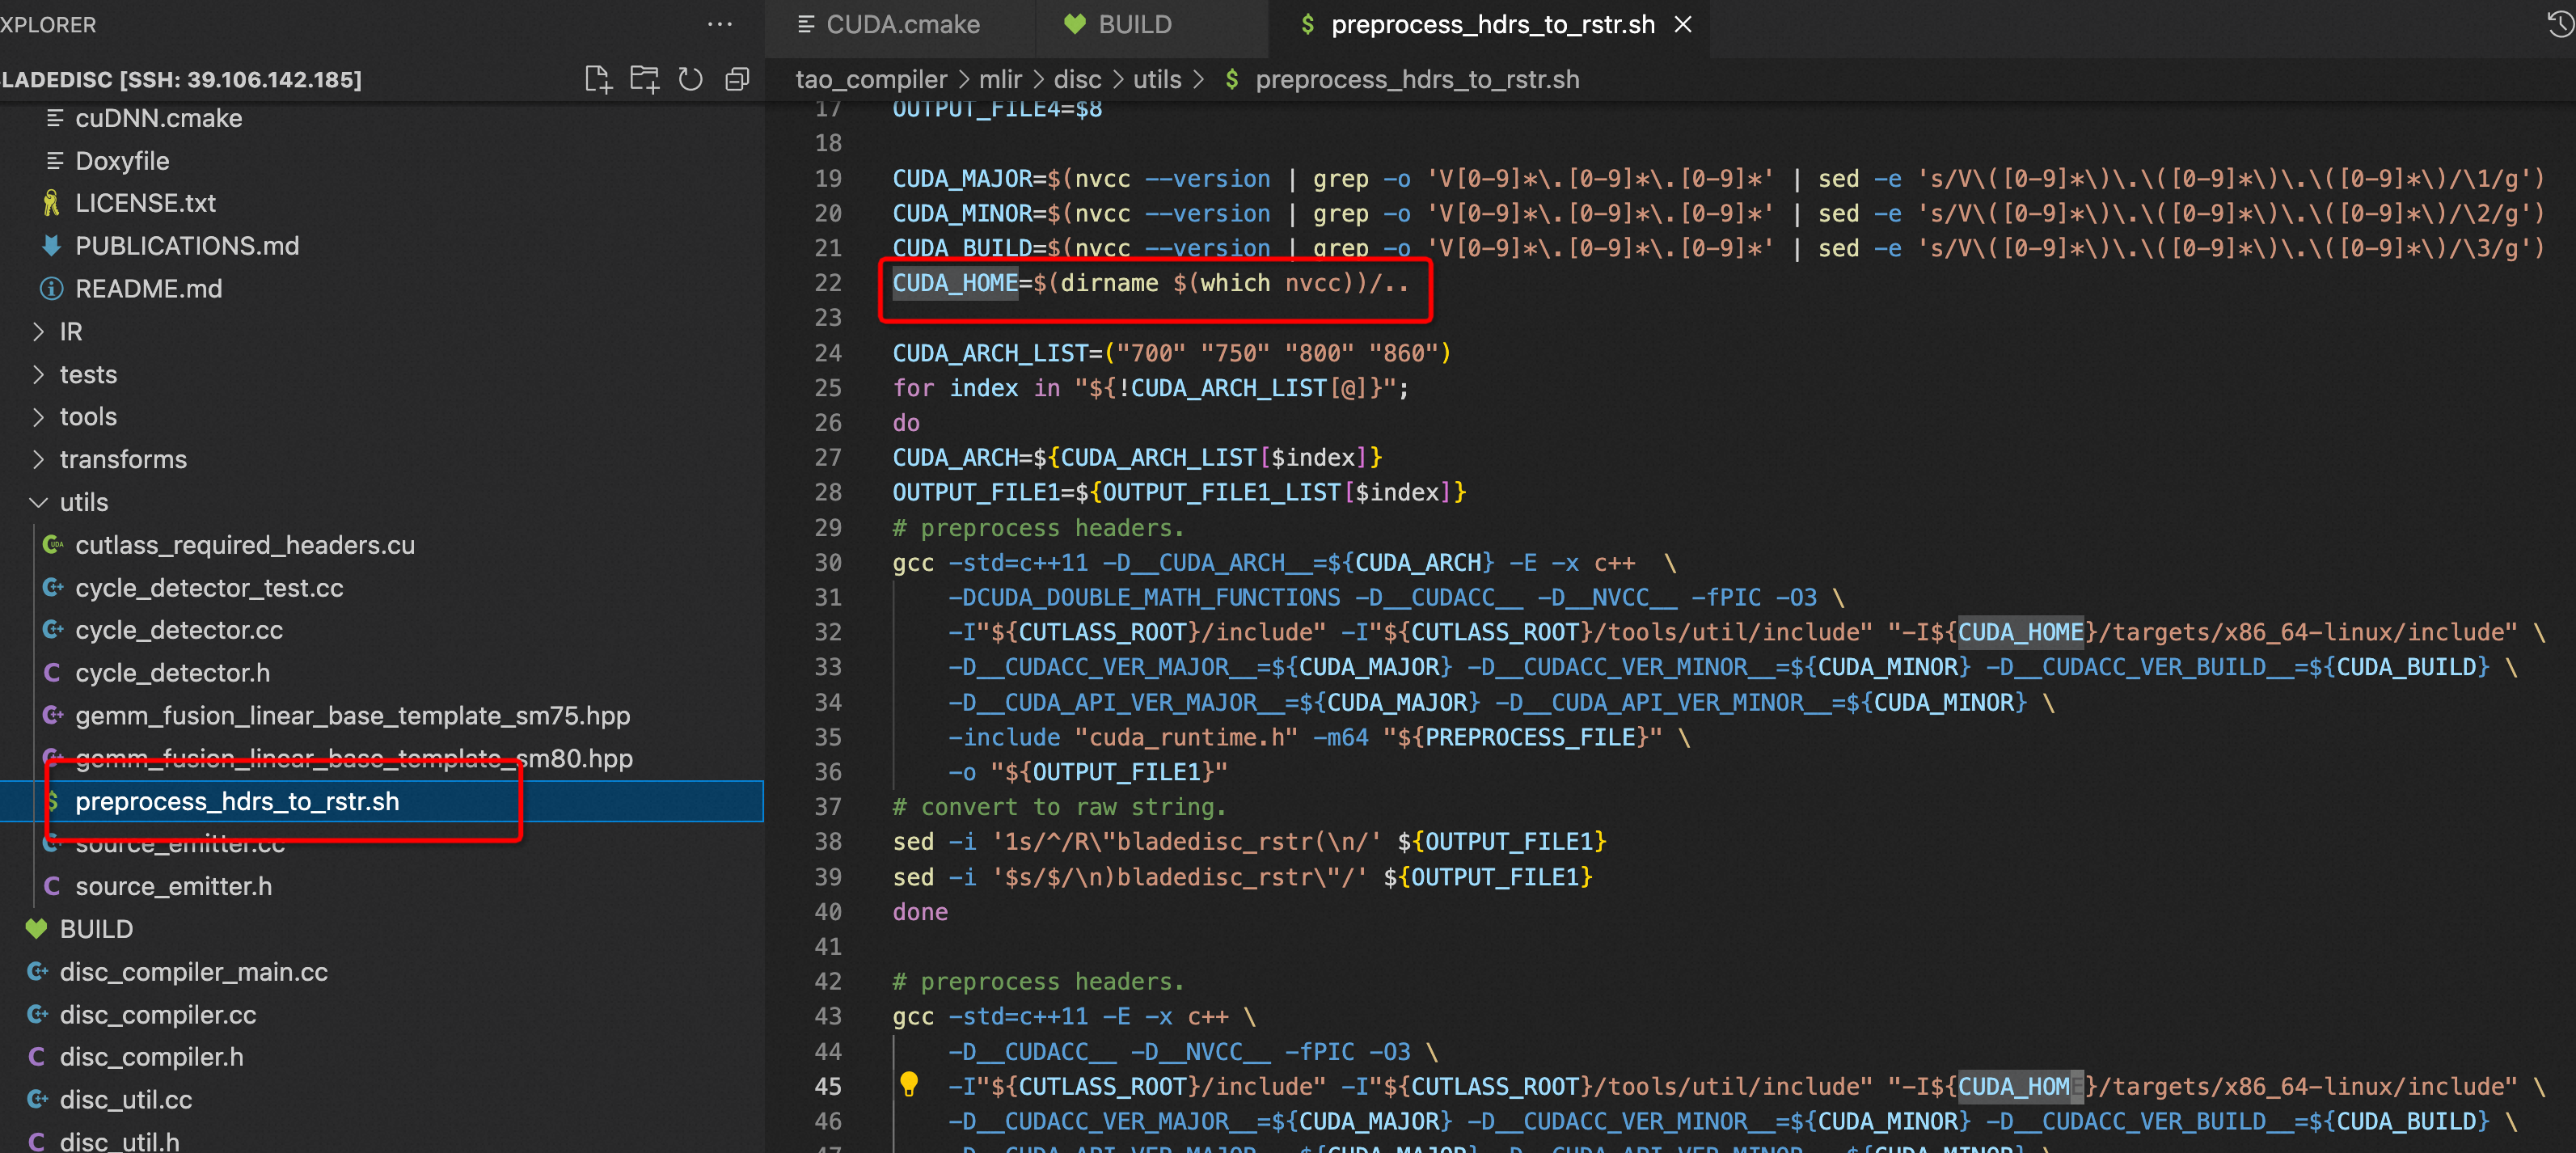This screenshot has height=1153, width=2576.
Task: Click line number 22 in the gutter
Action: (x=828, y=283)
